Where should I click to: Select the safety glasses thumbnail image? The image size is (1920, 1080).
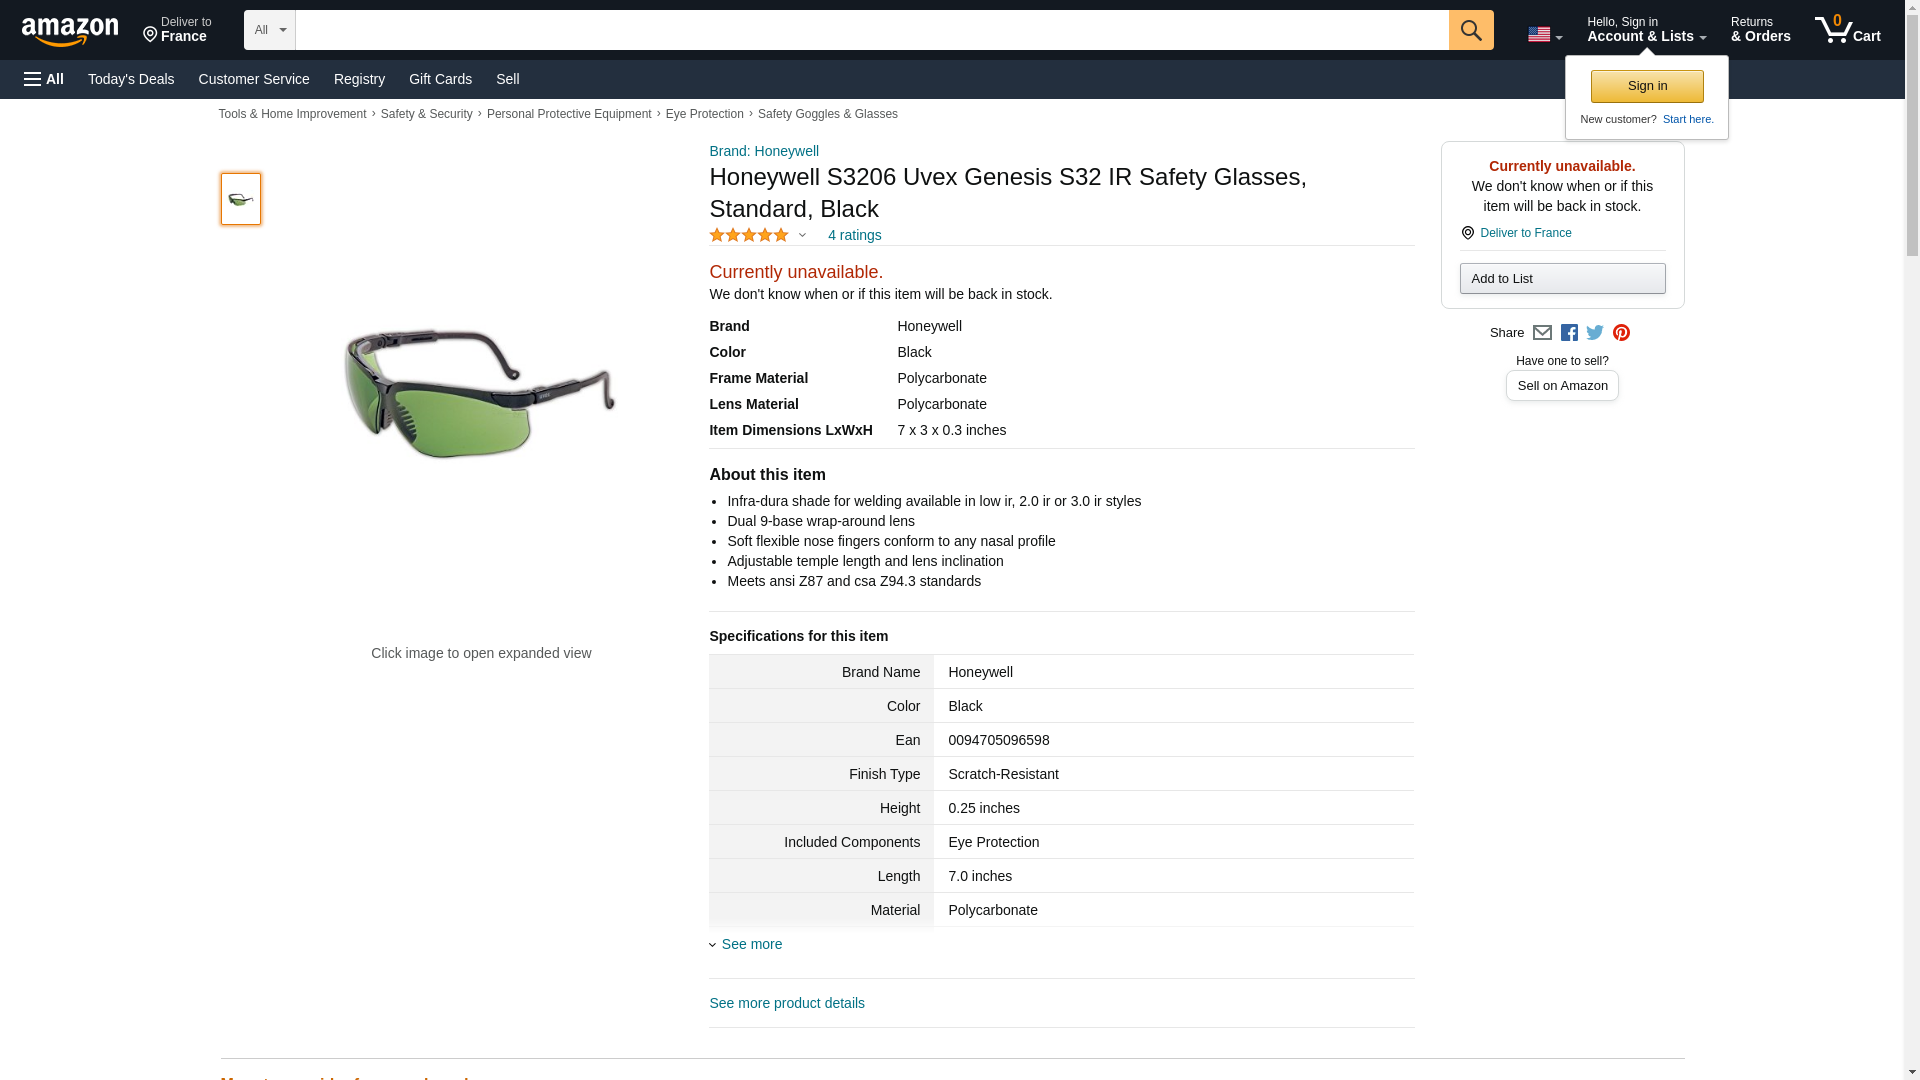[x=241, y=199]
